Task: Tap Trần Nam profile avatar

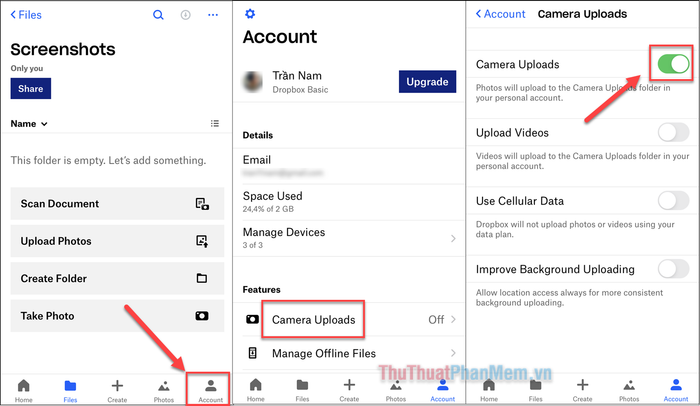Action: pos(253,81)
